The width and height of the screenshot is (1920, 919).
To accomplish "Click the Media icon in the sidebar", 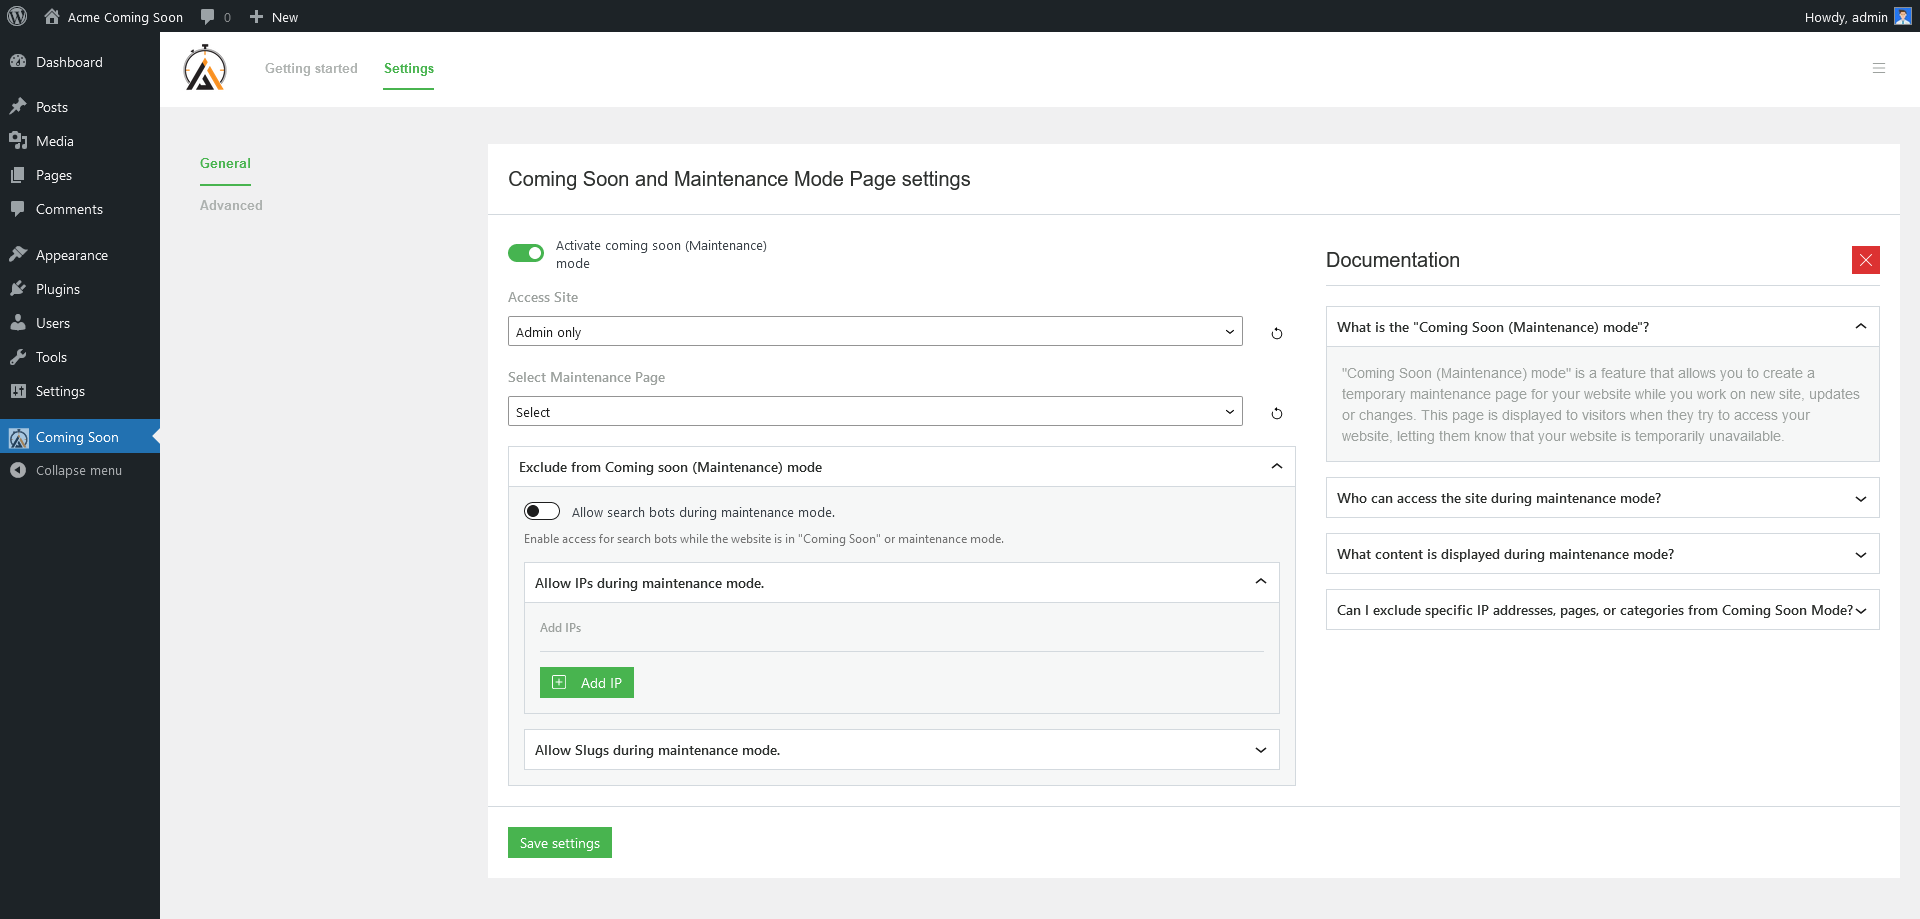I will click(18, 140).
